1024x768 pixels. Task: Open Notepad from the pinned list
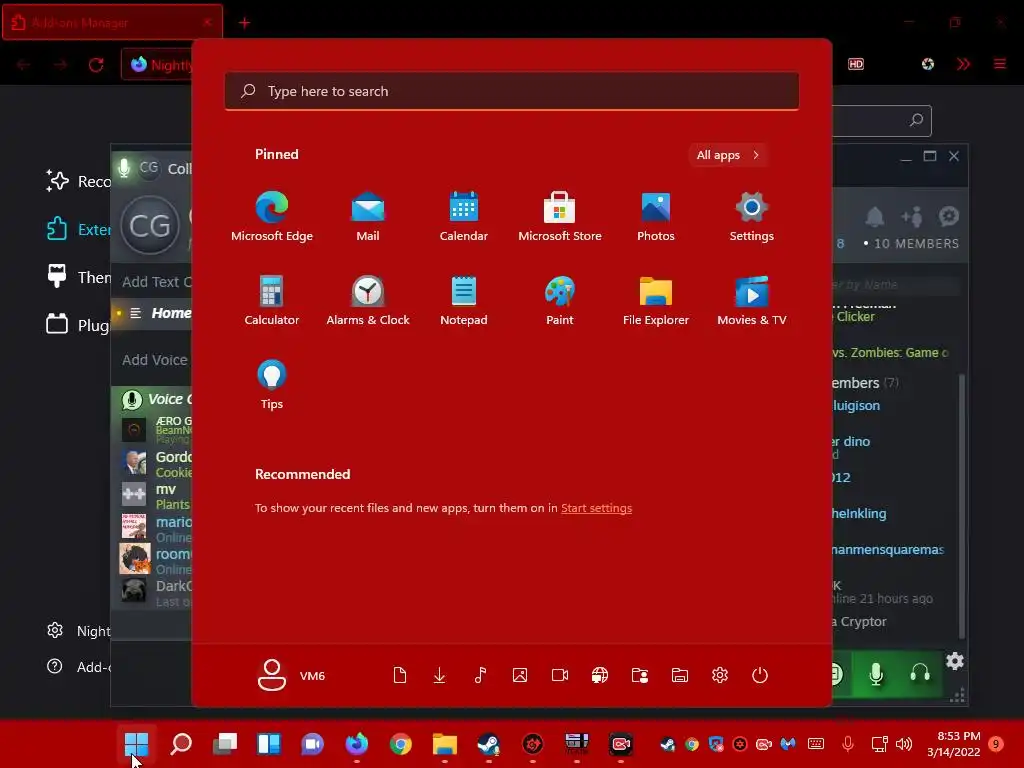464,301
